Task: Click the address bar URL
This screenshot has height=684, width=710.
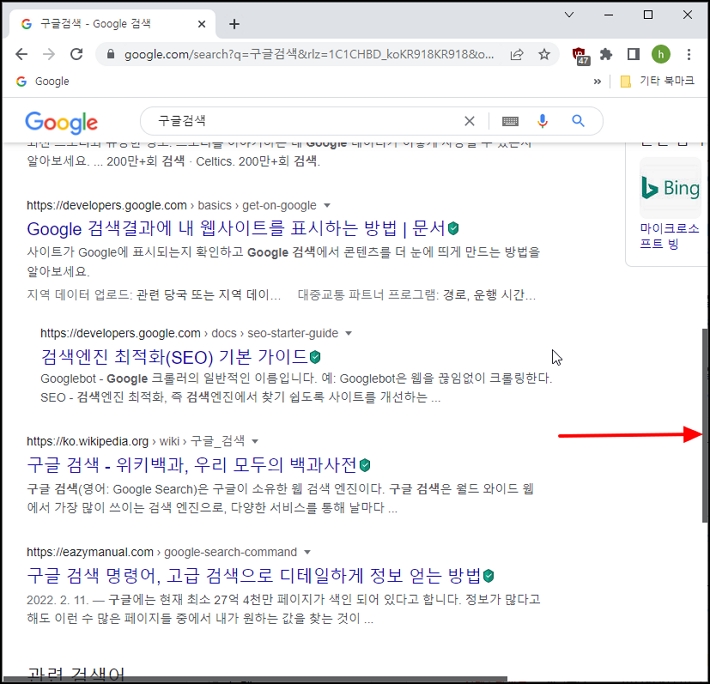Action: click(309, 54)
